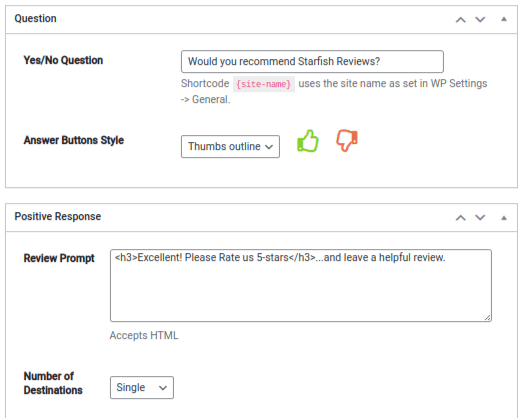The image size is (523, 418).
Task: Move Question panel down with arrow
Action: pos(480,20)
